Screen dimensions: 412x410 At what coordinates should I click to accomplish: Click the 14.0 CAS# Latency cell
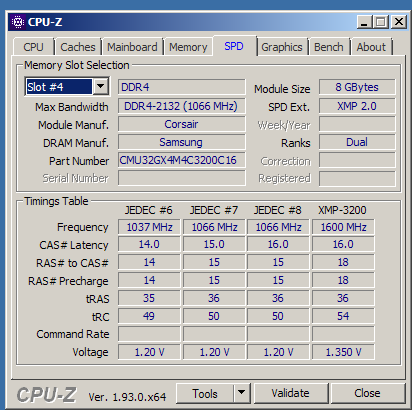tap(149, 244)
